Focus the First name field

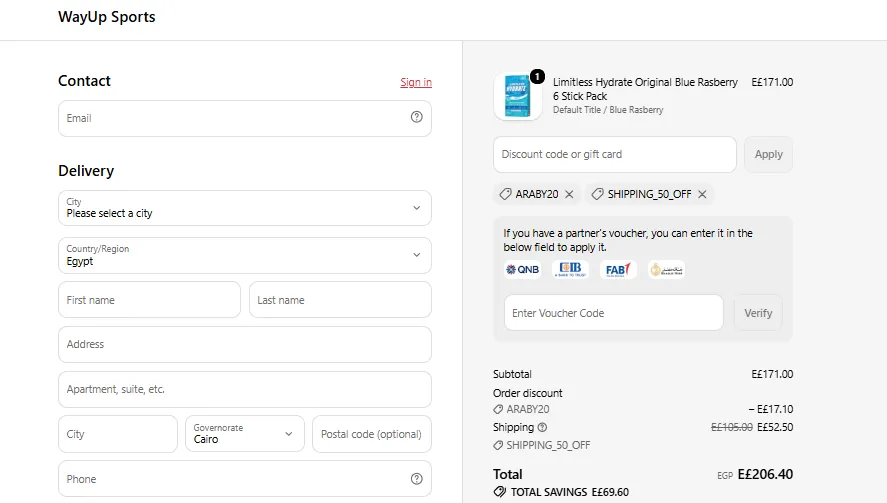tap(149, 300)
